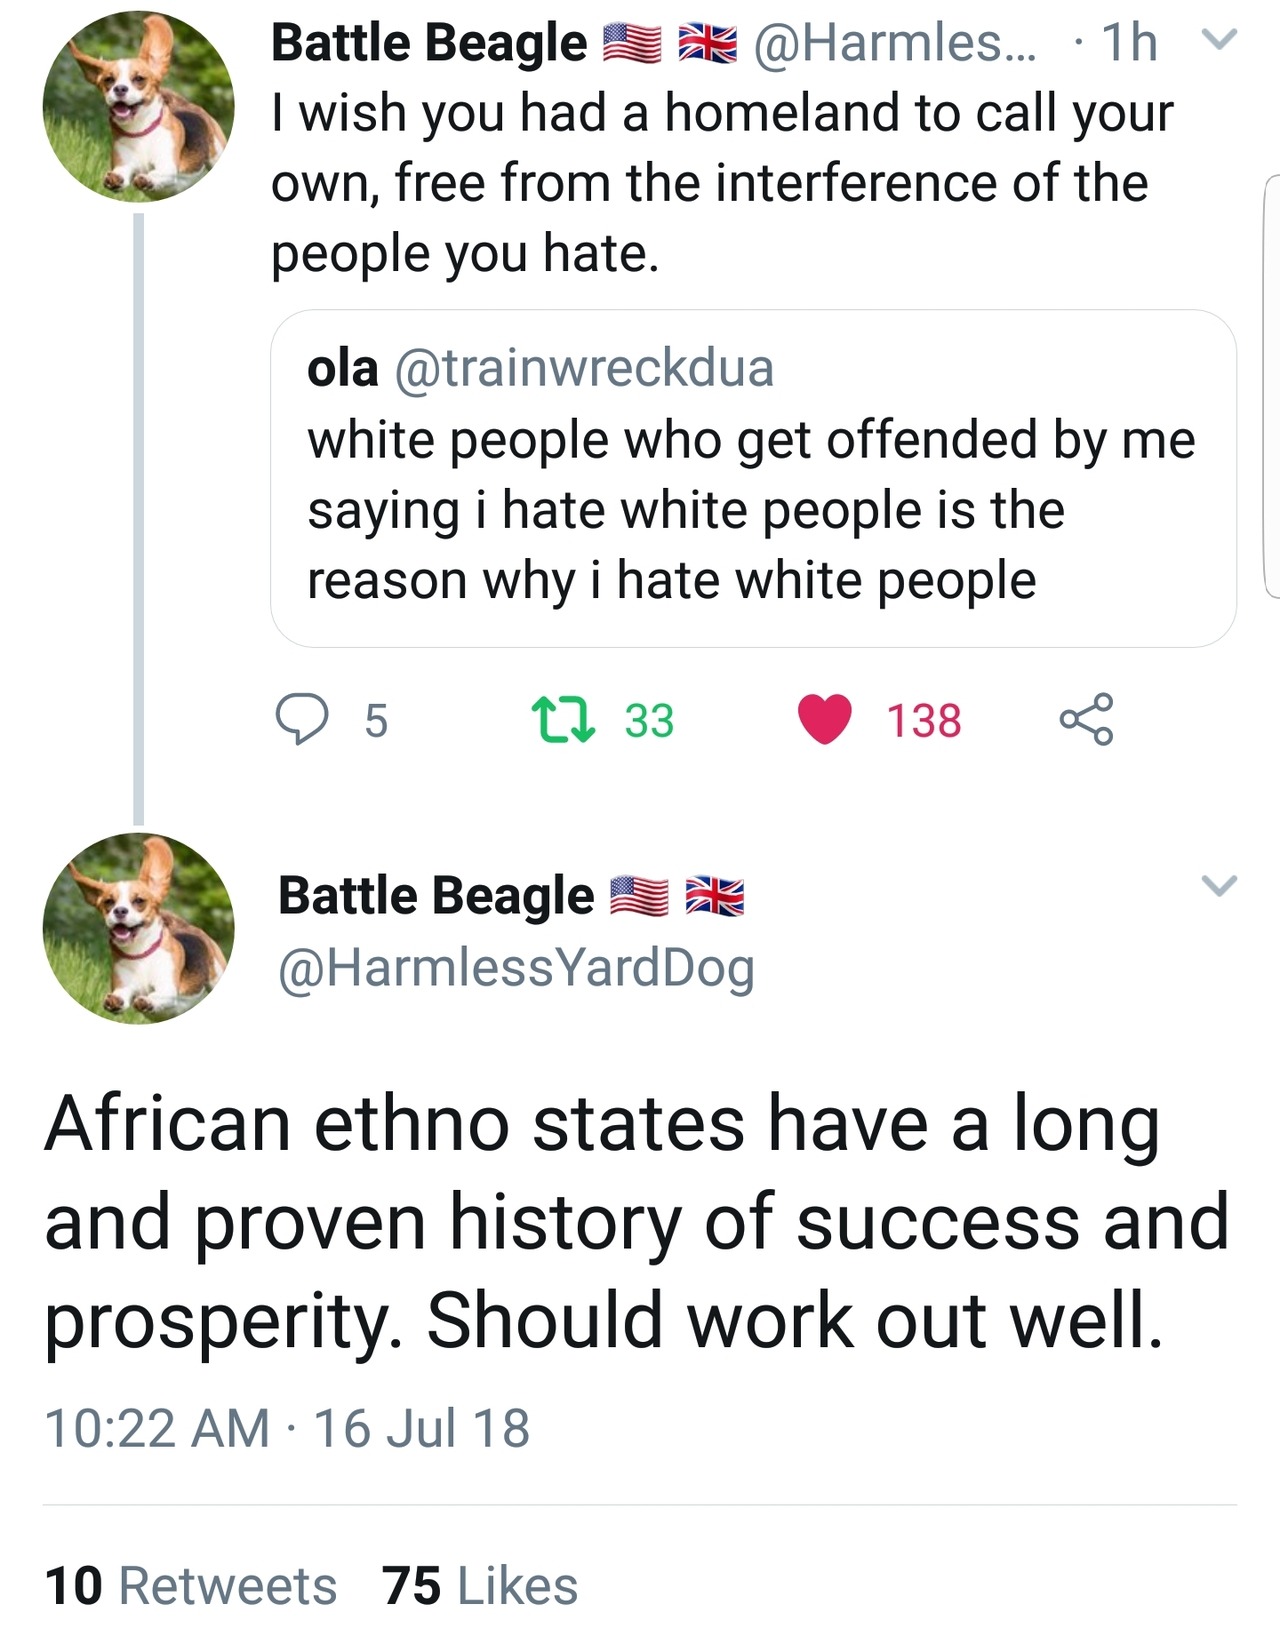
Task: Click the @trainwreckdua handle
Action: (x=585, y=369)
